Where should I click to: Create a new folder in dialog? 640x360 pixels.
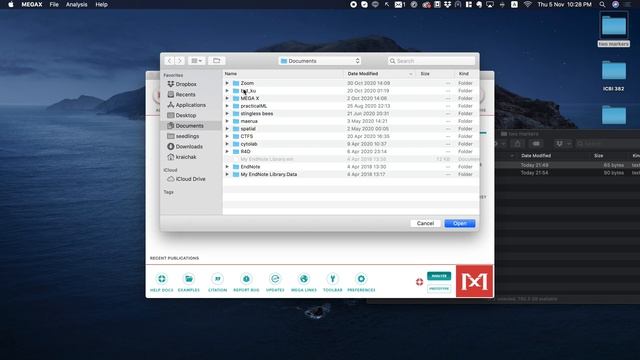point(216,61)
